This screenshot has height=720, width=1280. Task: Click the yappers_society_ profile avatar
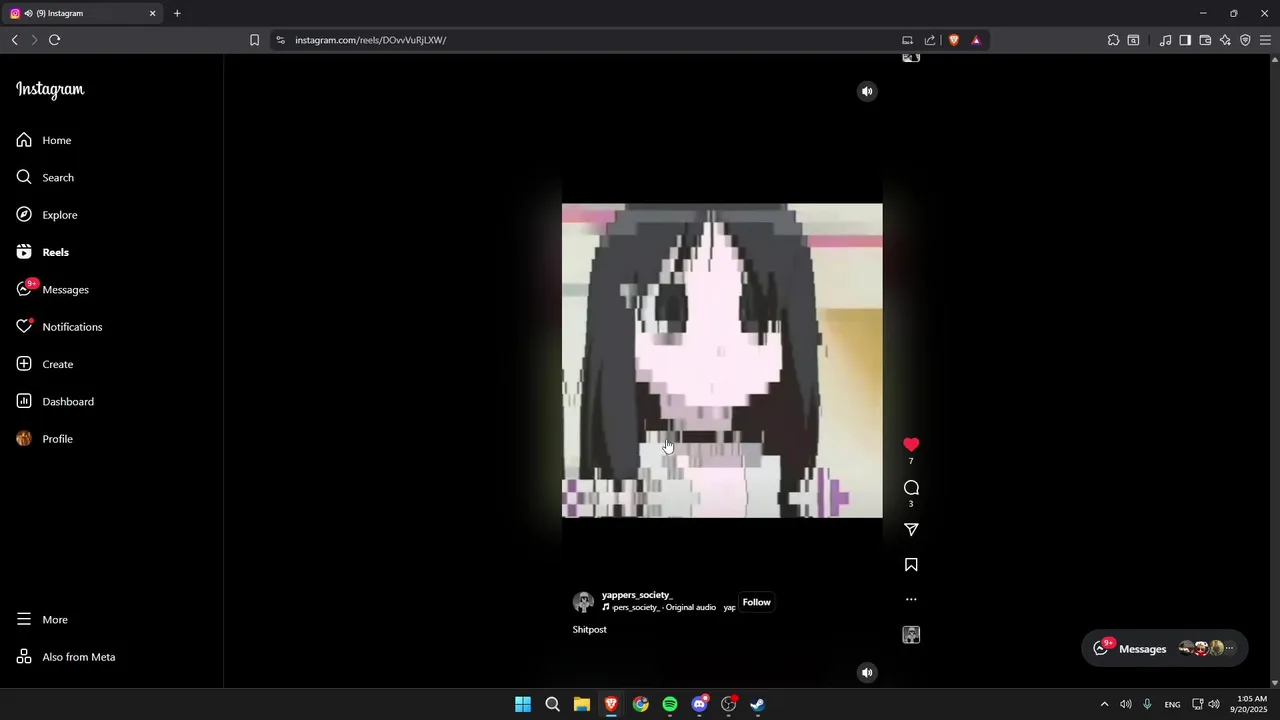pyautogui.click(x=583, y=602)
